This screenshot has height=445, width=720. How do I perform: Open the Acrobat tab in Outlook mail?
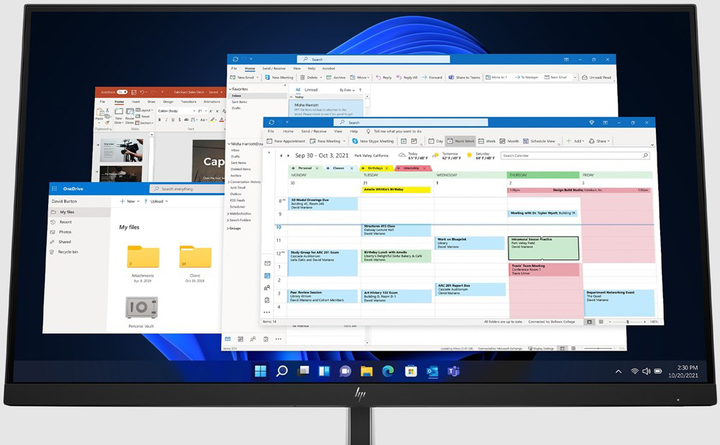click(328, 68)
